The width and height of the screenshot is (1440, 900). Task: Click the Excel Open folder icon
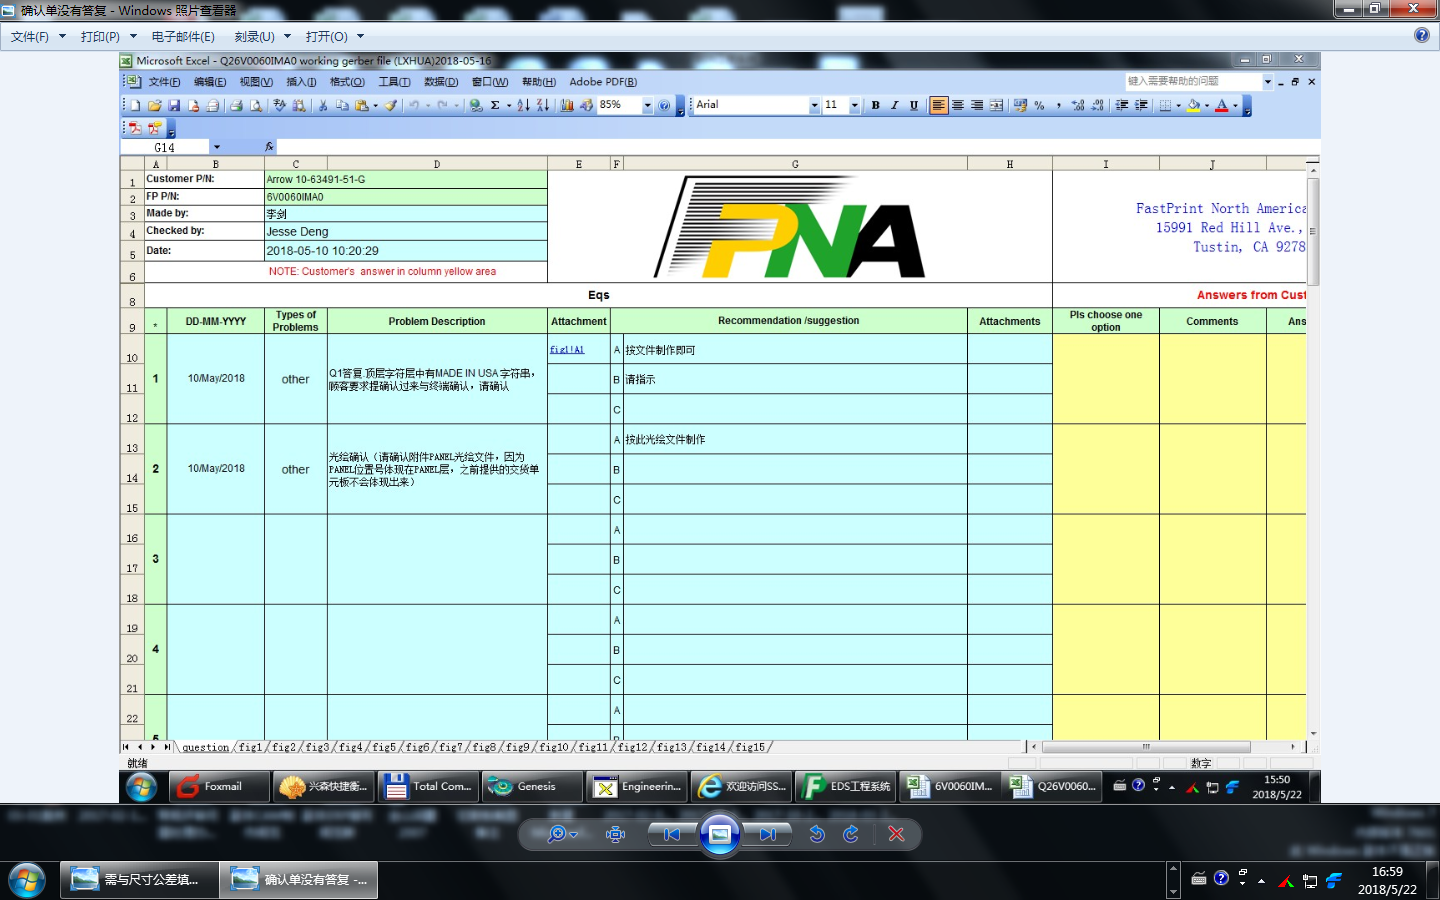pyautogui.click(x=155, y=105)
